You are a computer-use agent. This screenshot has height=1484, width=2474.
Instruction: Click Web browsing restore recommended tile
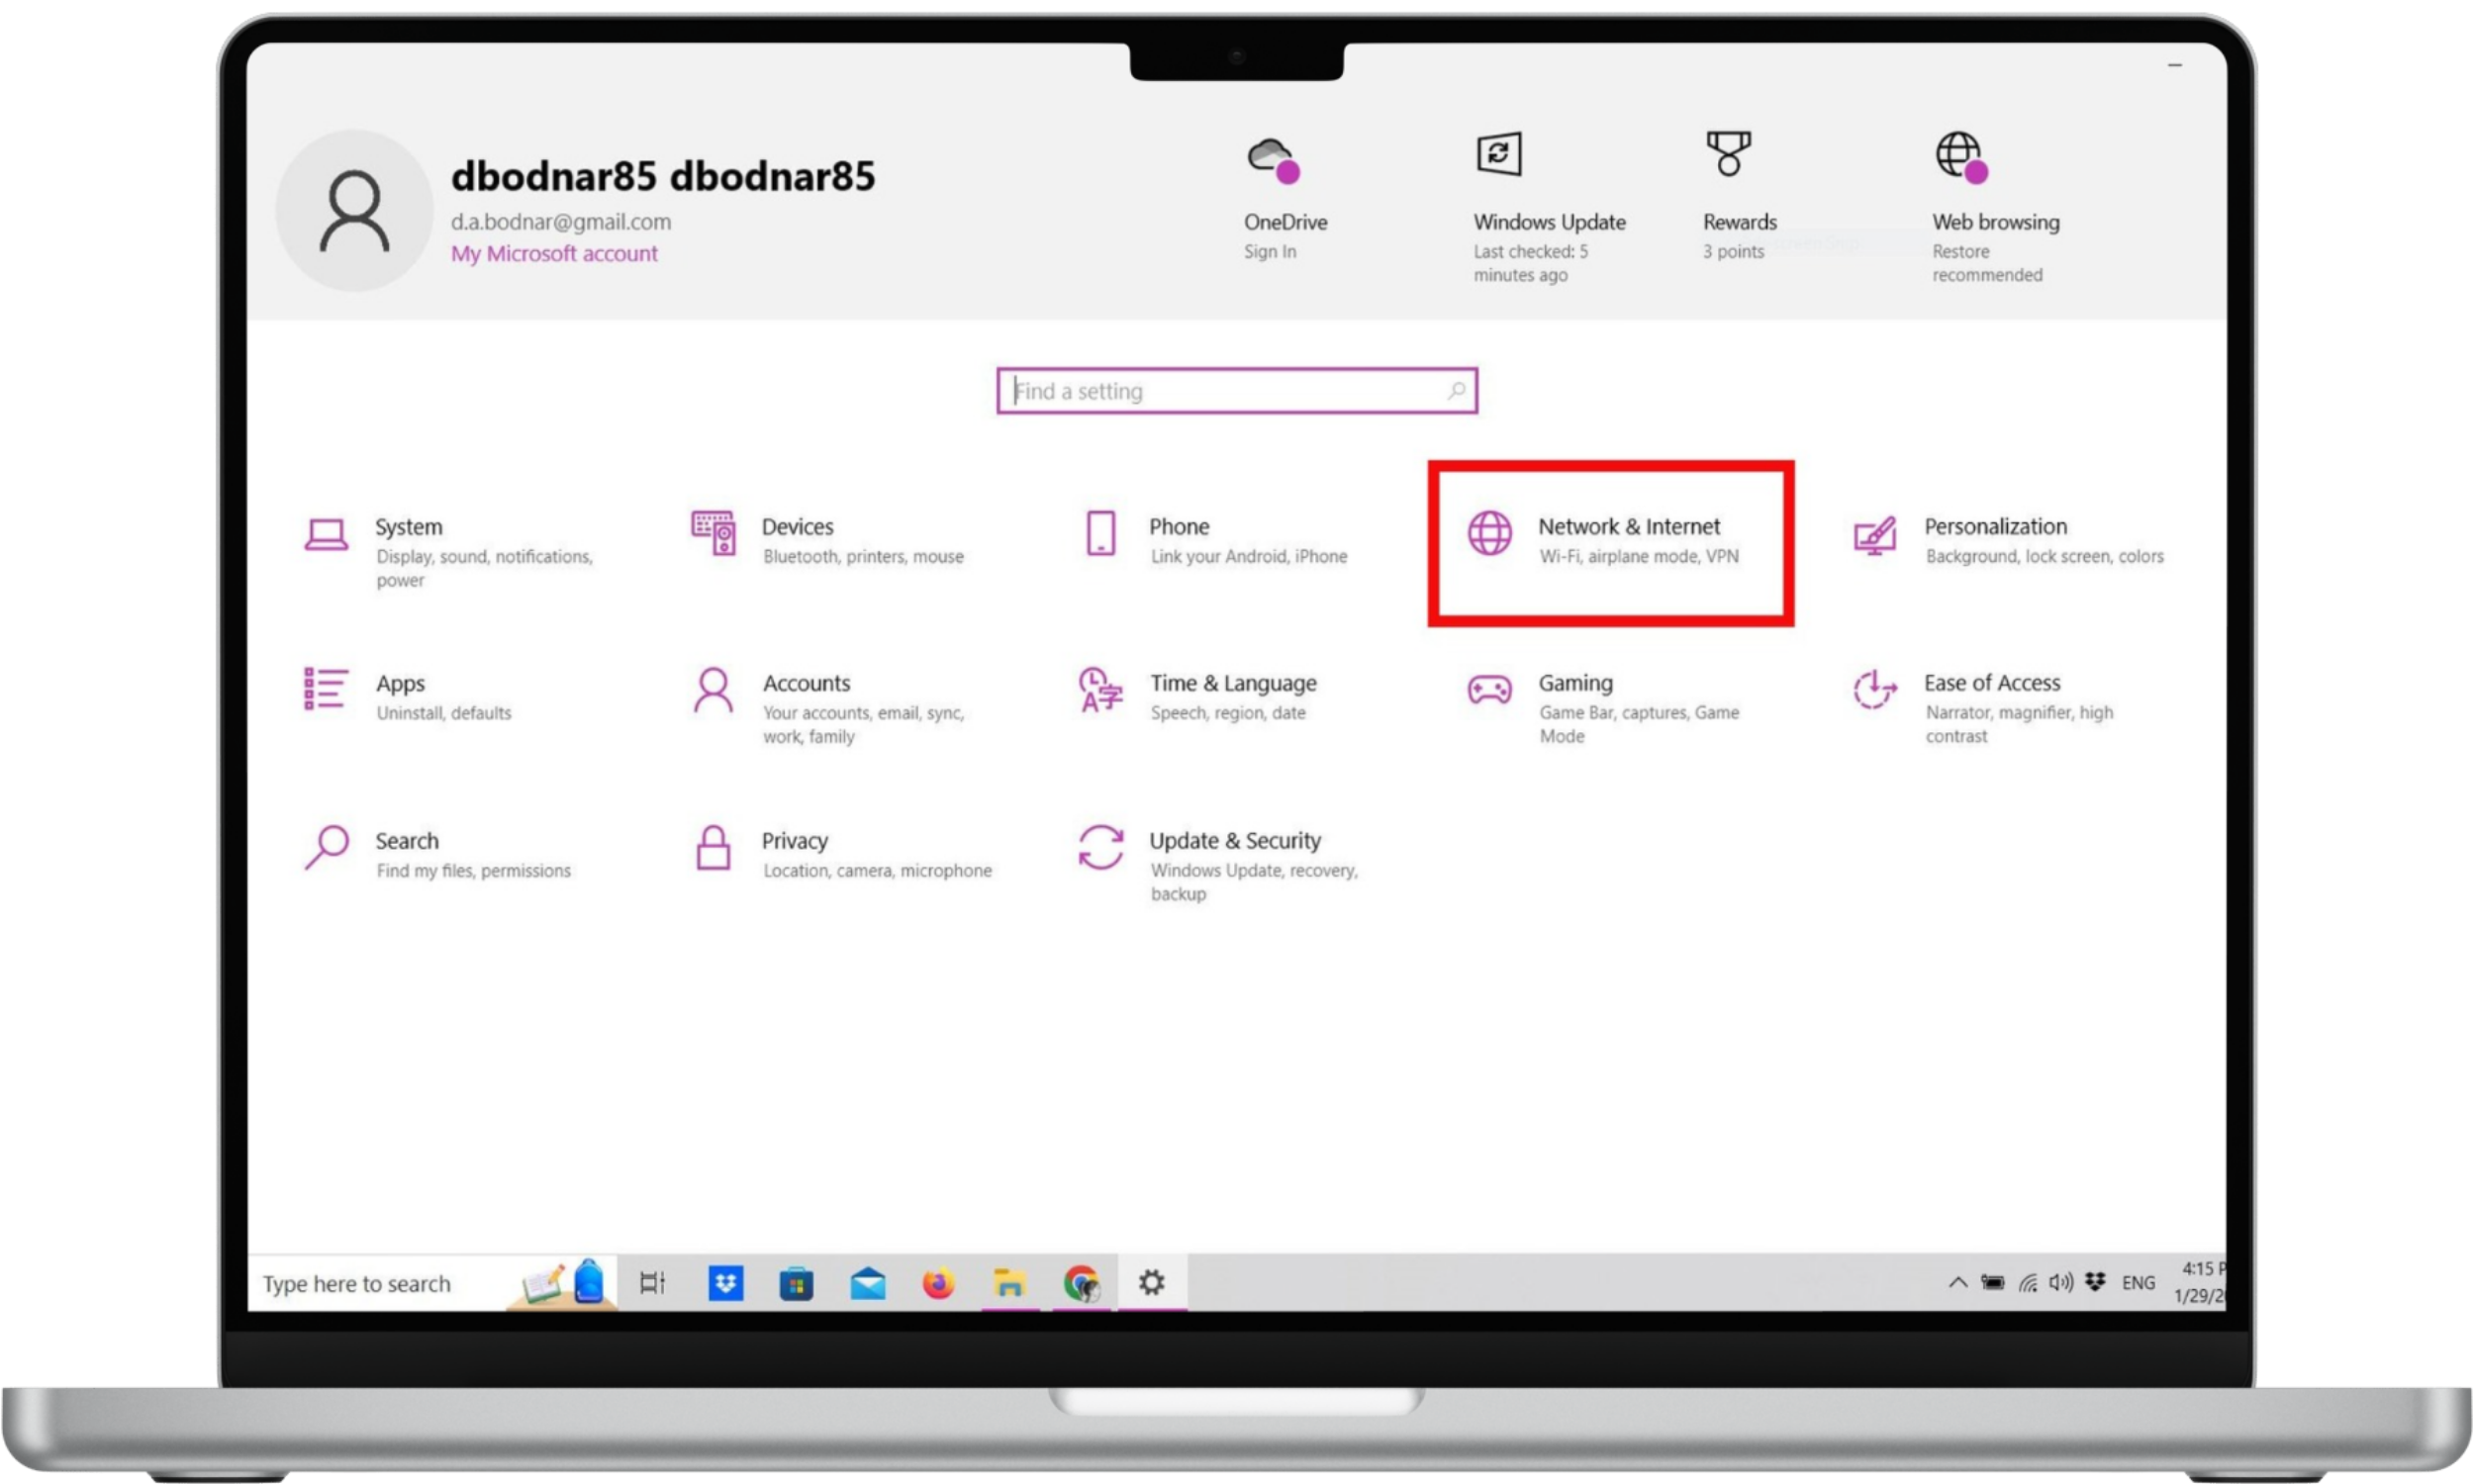coord(1990,205)
